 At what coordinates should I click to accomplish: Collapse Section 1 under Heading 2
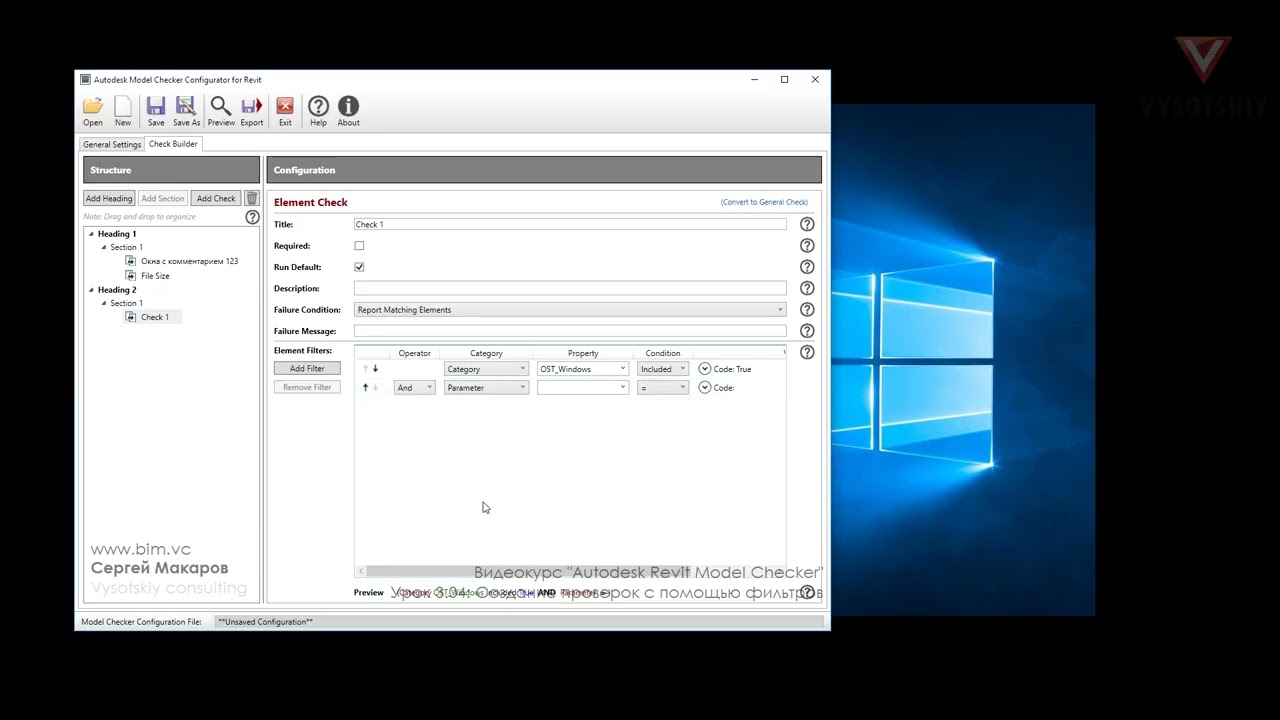(x=103, y=303)
